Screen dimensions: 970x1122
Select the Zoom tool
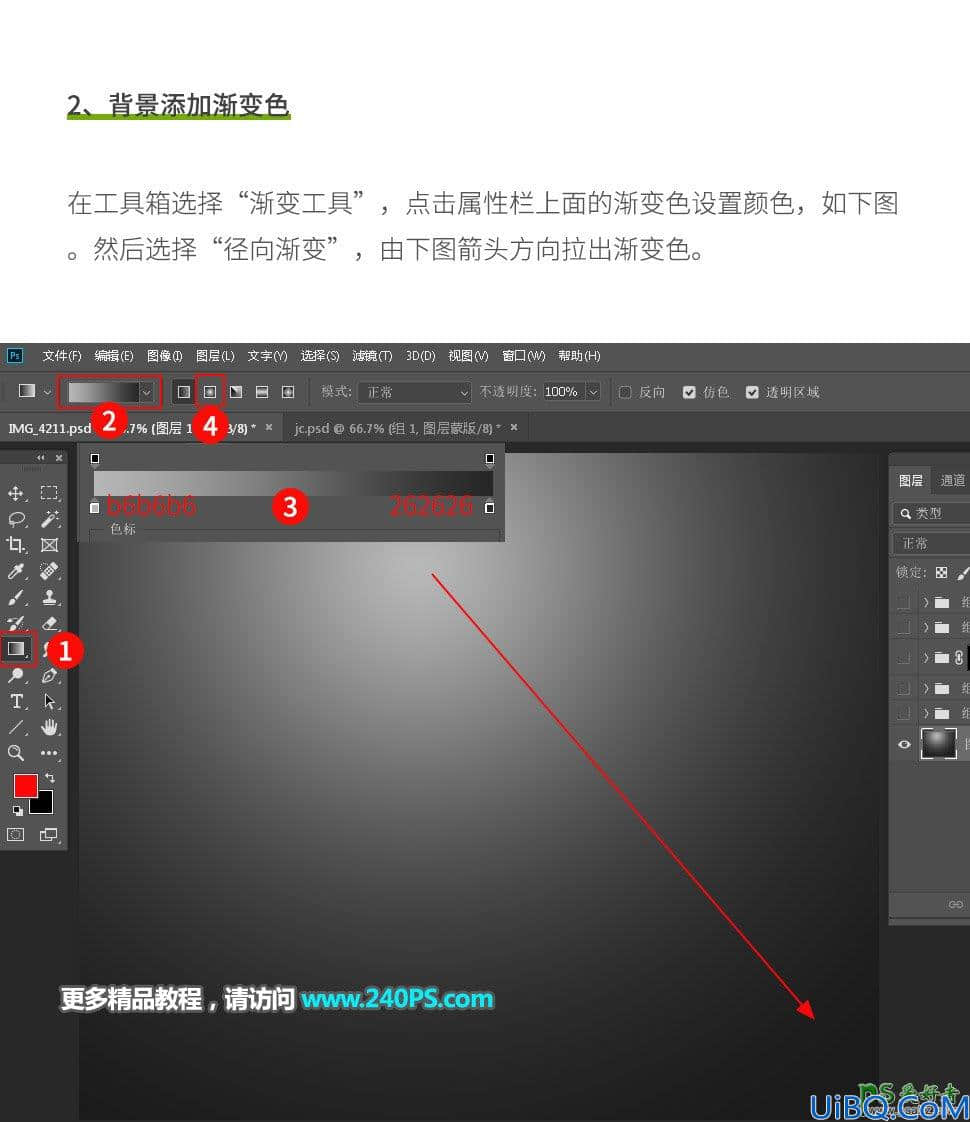(x=15, y=753)
